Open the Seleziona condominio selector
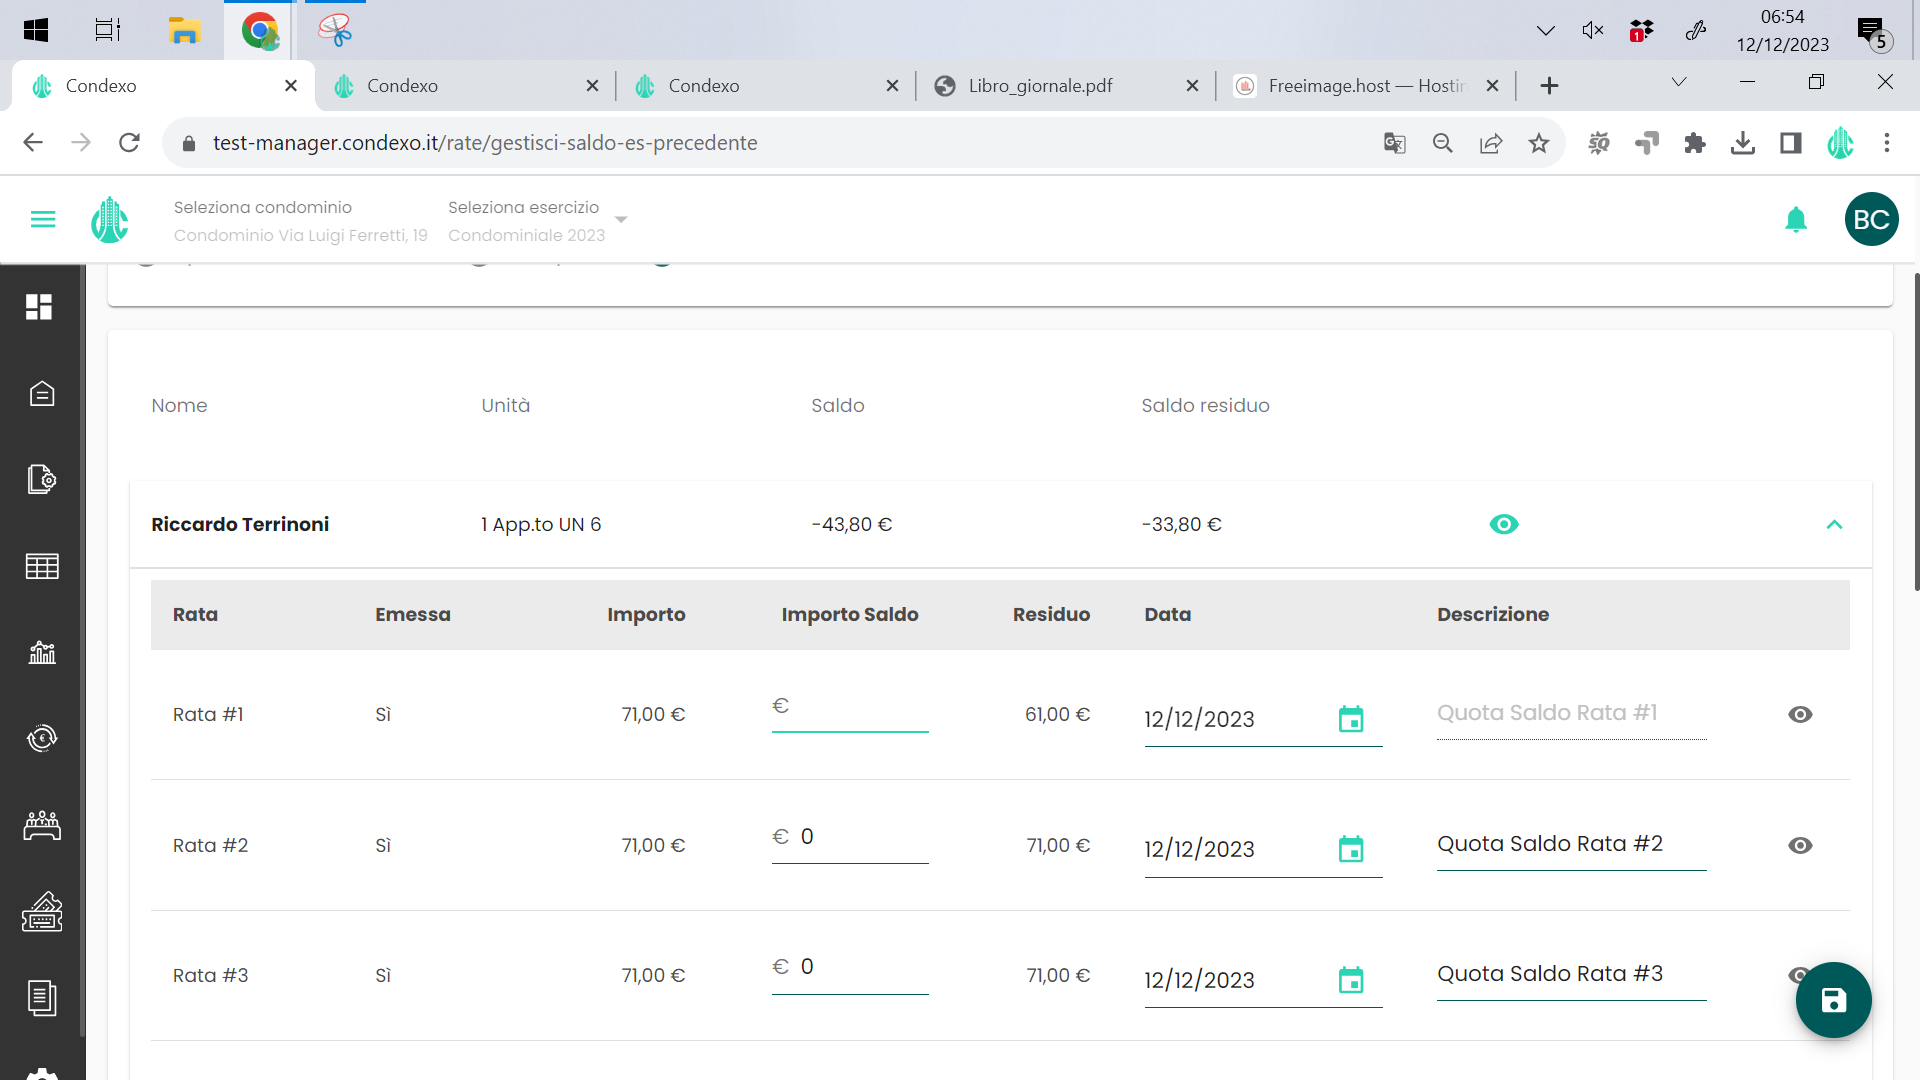 (x=300, y=221)
